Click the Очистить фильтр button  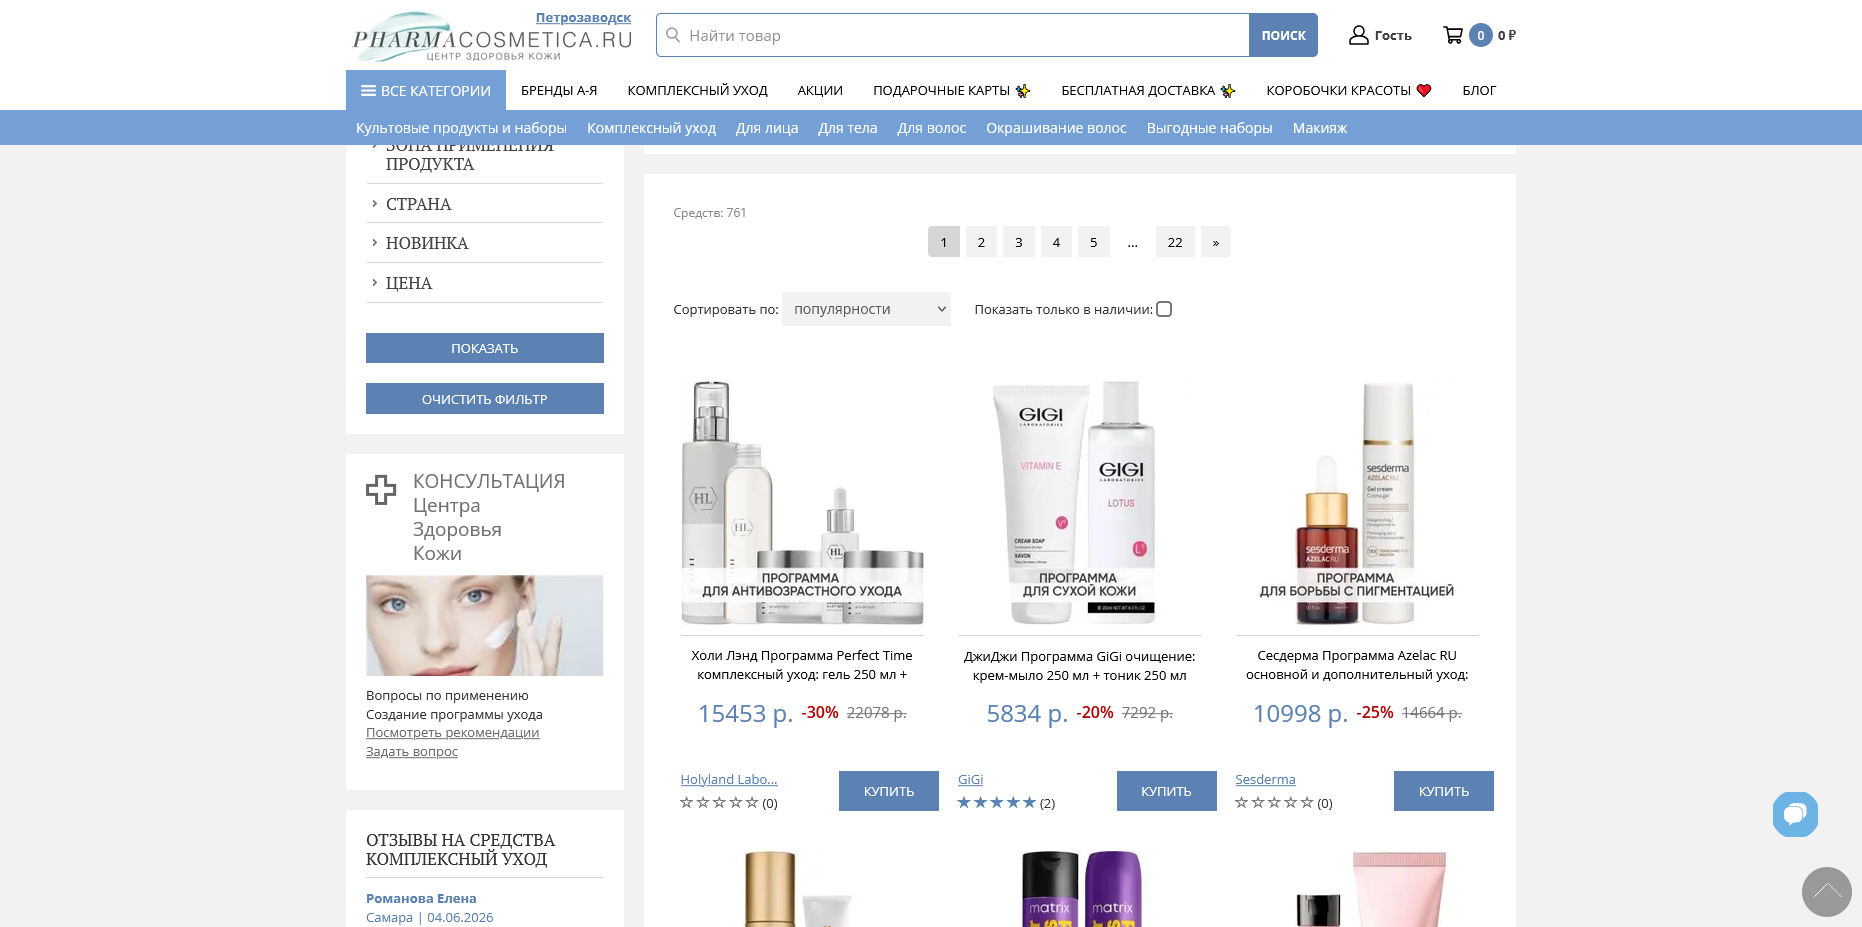click(x=485, y=399)
